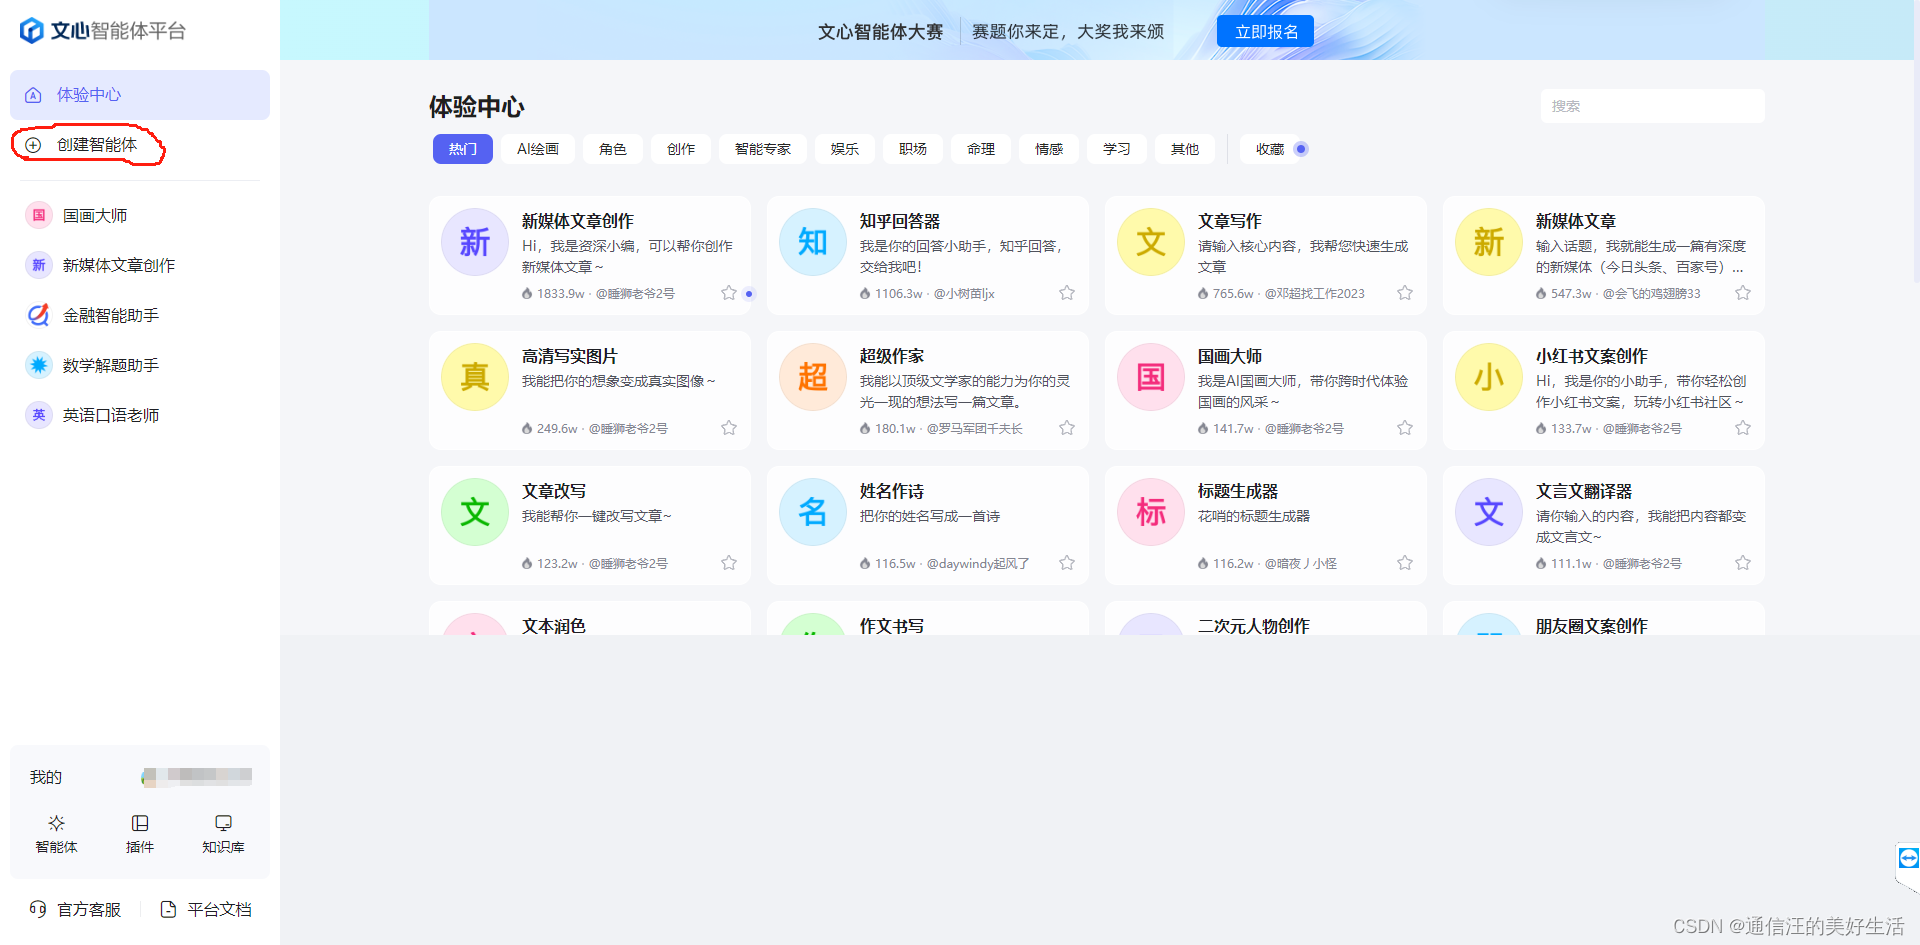Click the yellow 新 avatar of 新媒体文章
Image resolution: width=1920 pixels, height=945 pixels.
(1489, 242)
